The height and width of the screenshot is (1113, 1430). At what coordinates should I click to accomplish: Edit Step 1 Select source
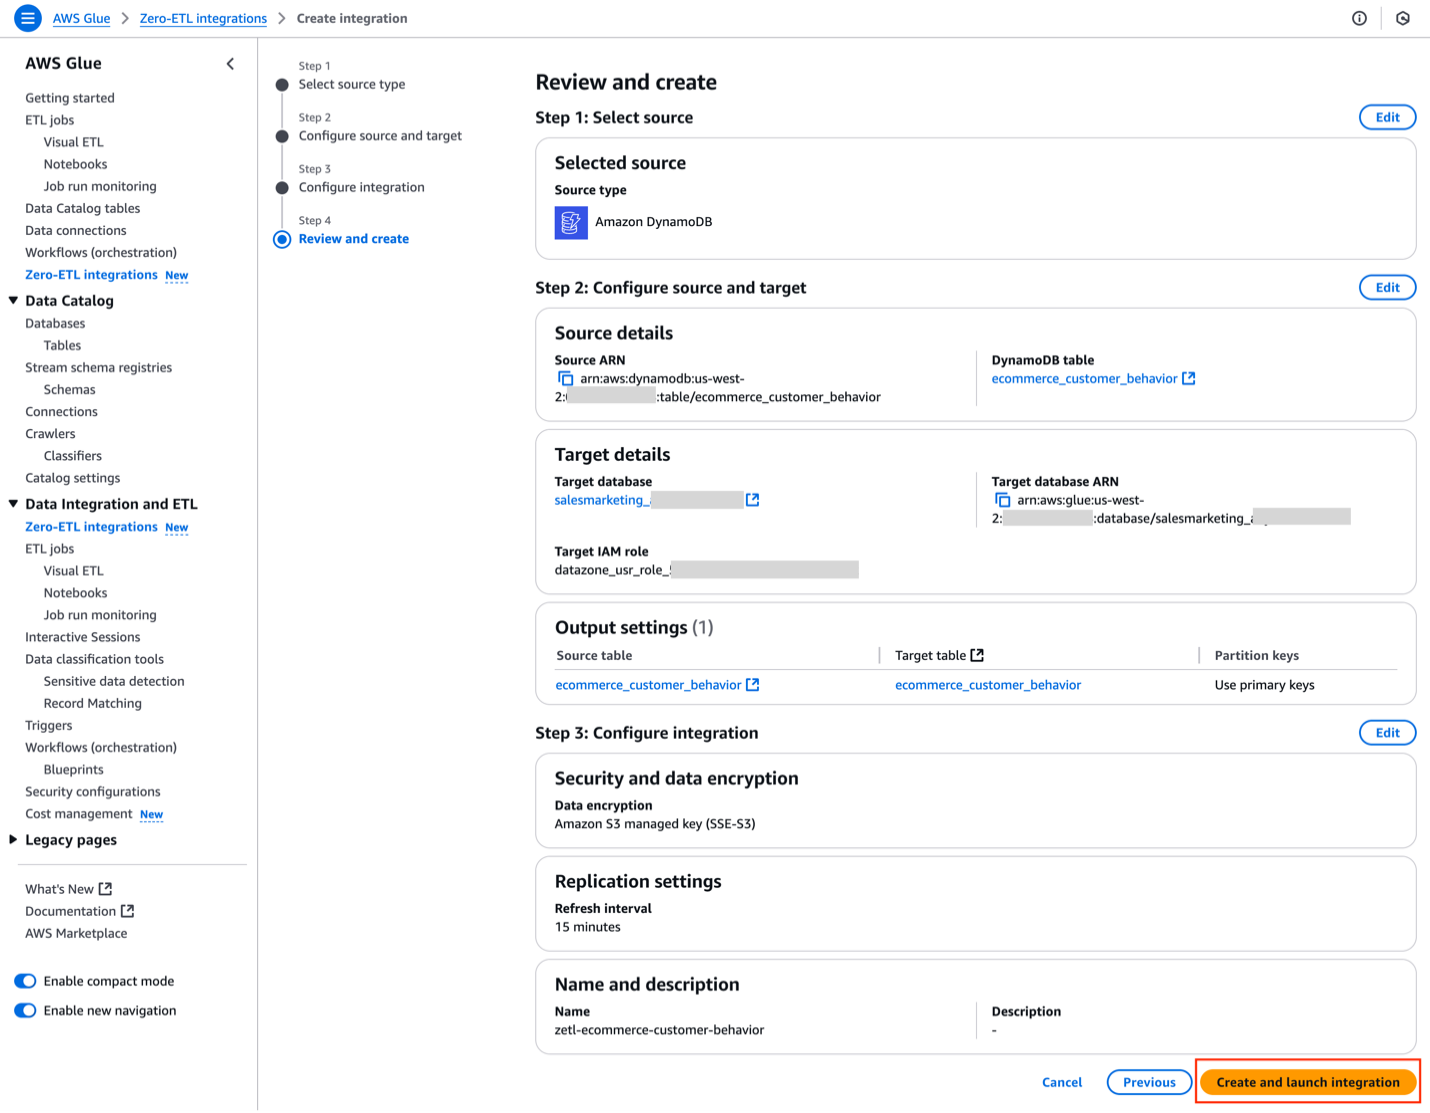point(1387,117)
